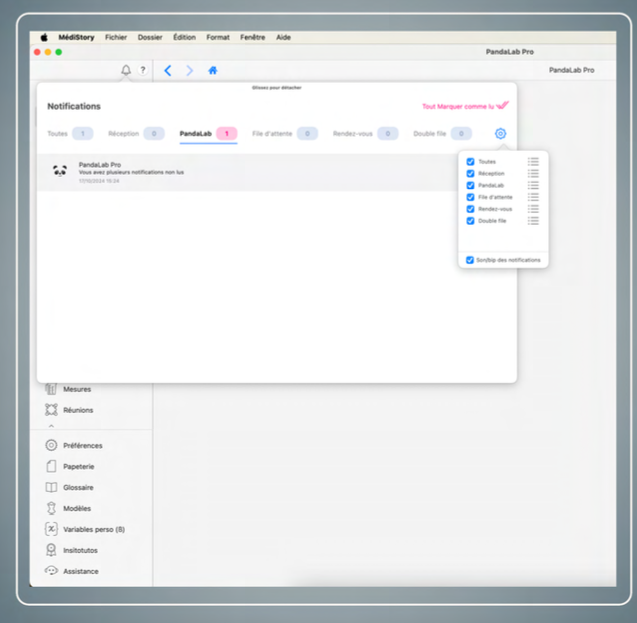Image resolution: width=637 pixels, height=623 pixels.
Task: Click the Insitotutos icon
Action: (x=51, y=550)
